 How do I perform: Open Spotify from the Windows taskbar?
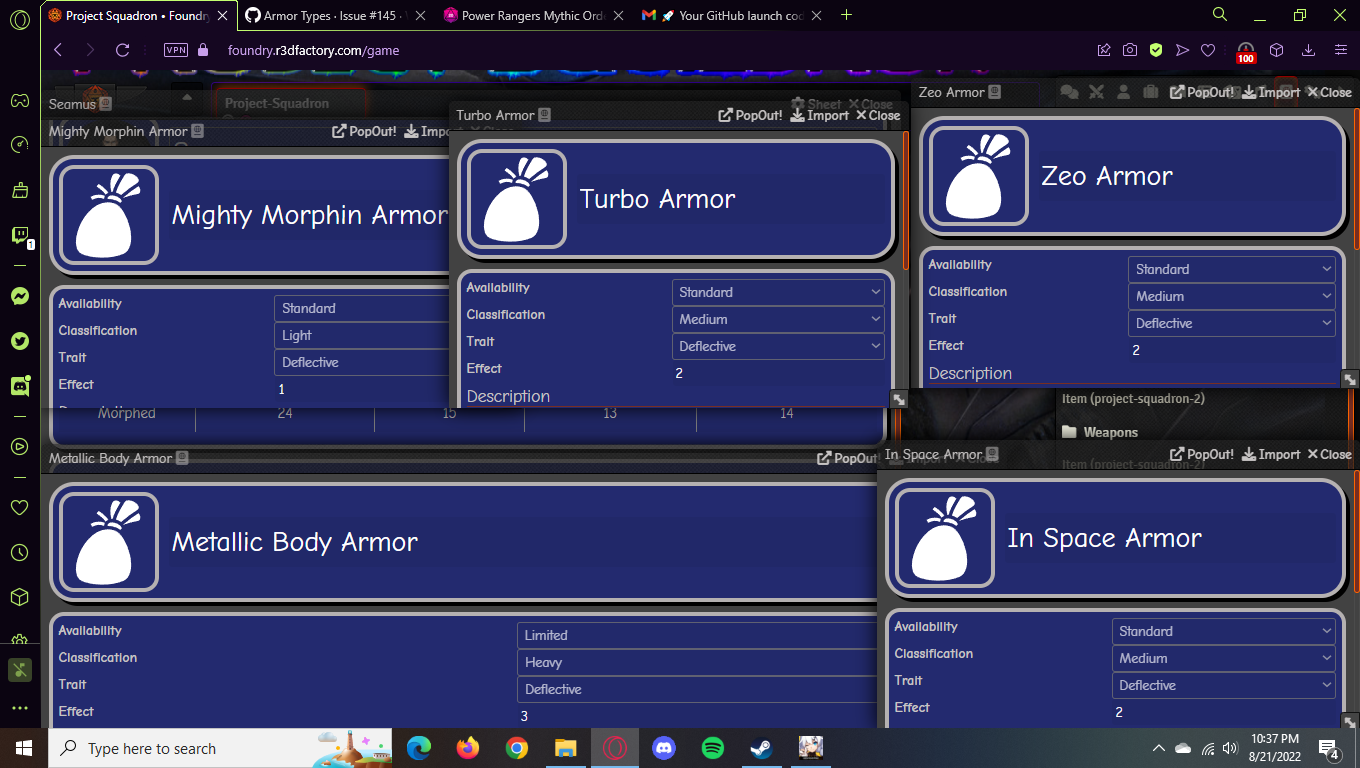pyautogui.click(x=712, y=748)
